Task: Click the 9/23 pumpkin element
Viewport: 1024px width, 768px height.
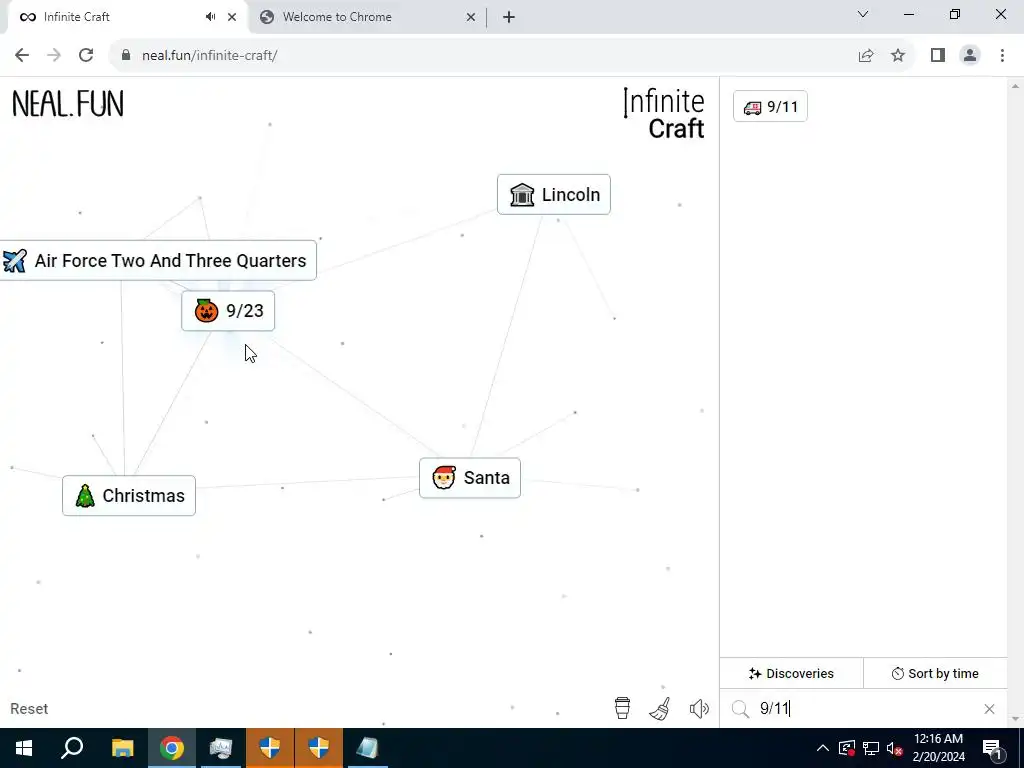Action: click(x=228, y=311)
